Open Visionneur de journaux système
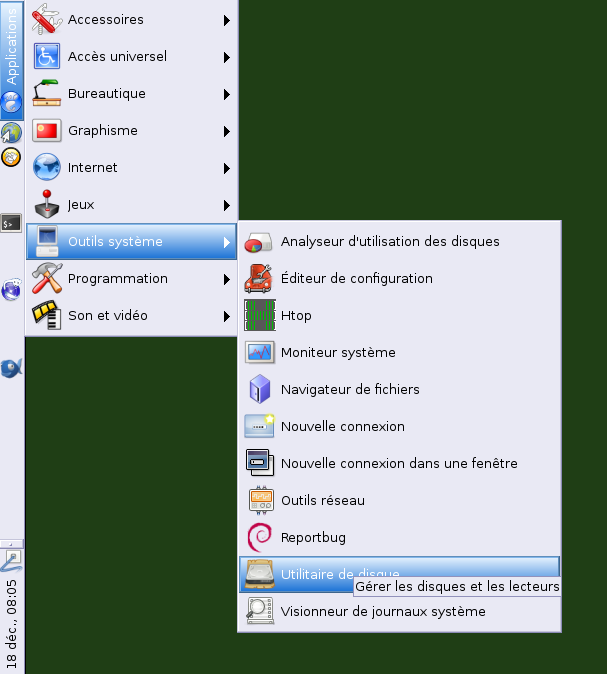This screenshot has height=674, width=607. (383, 611)
